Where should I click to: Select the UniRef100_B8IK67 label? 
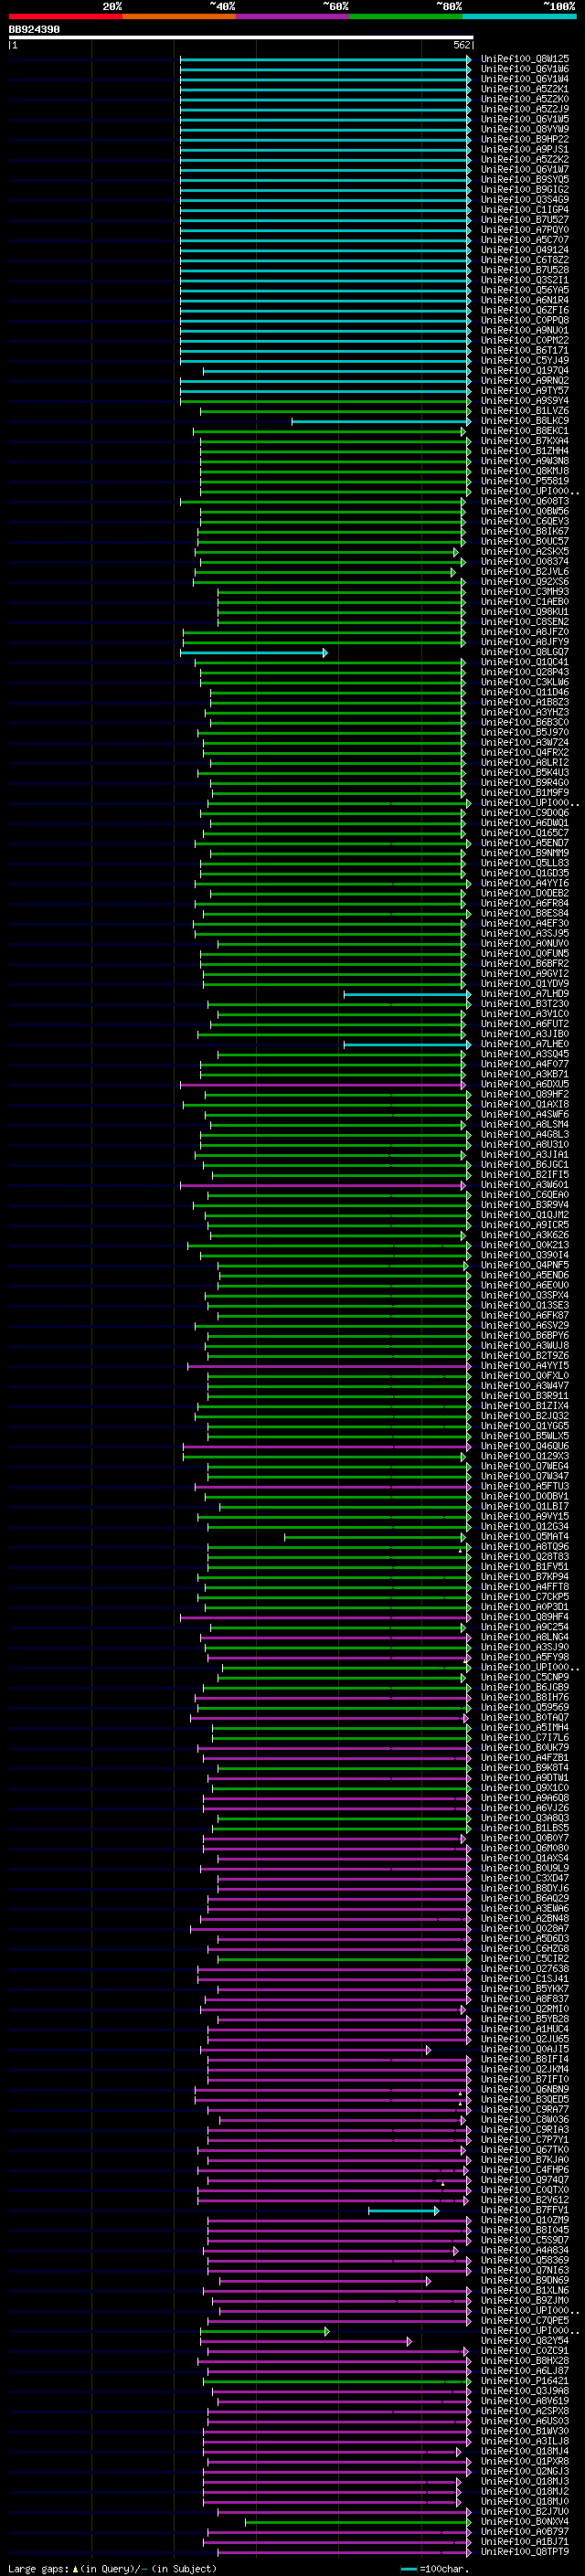point(525,532)
